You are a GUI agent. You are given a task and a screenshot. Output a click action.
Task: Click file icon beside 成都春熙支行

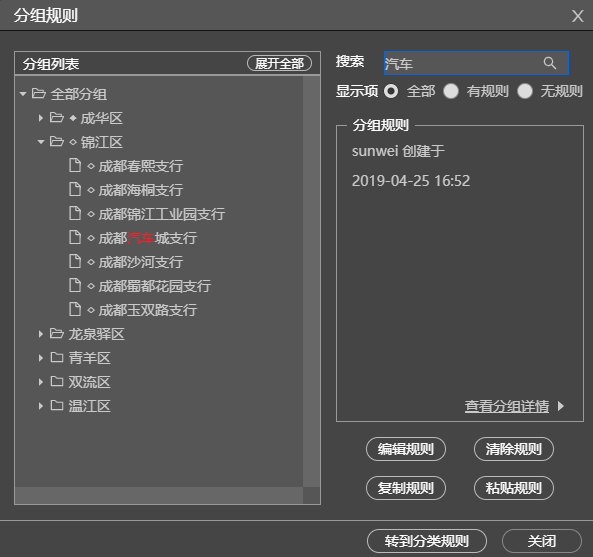point(75,166)
